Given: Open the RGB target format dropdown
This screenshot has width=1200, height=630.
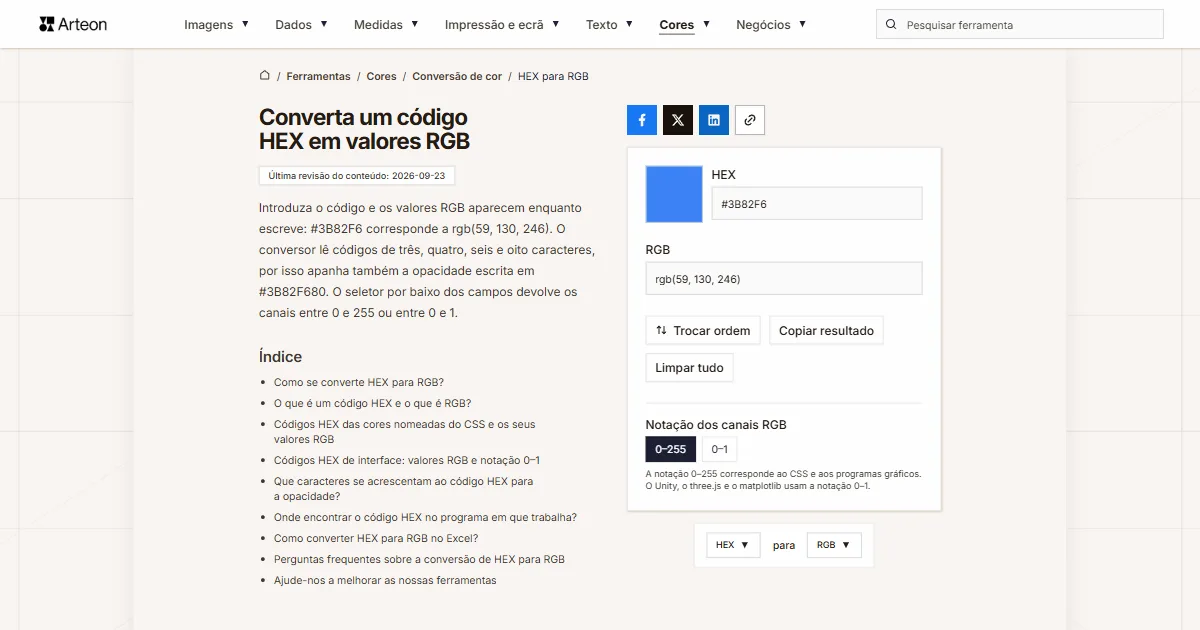Looking at the screenshot, I should click(x=834, y=545).
